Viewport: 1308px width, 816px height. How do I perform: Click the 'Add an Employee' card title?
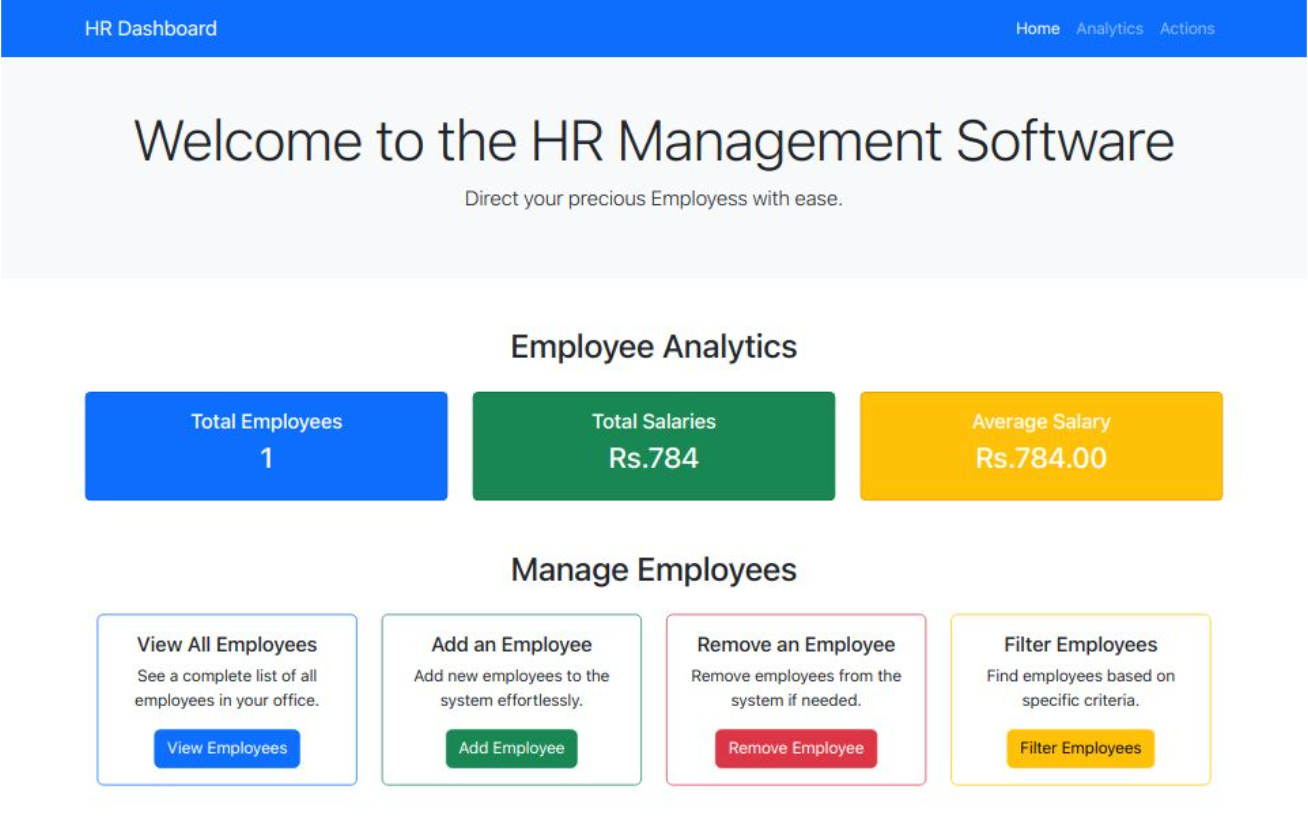pyautogui.click(x=511, y=645)
